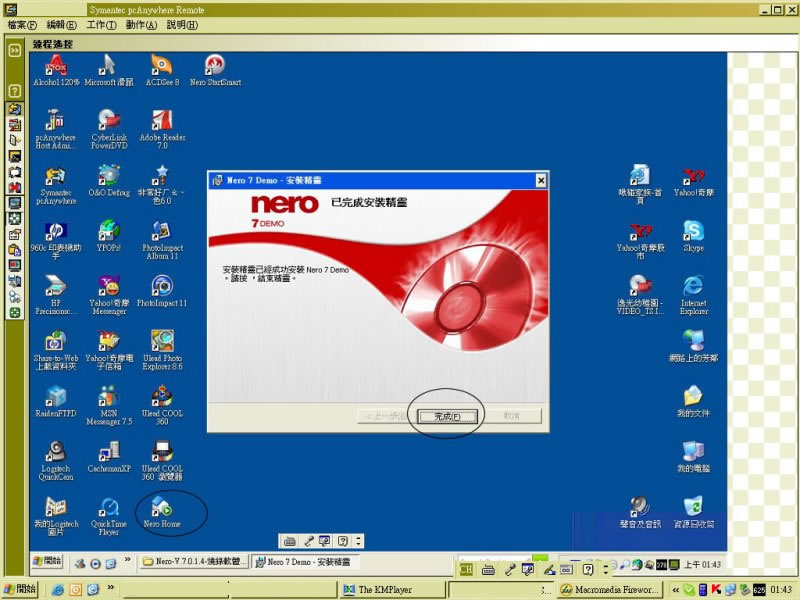Switch to Macromedia Fireworks taskbar item
This screenshot has width=800, height=600.
(x=609, y=590)
